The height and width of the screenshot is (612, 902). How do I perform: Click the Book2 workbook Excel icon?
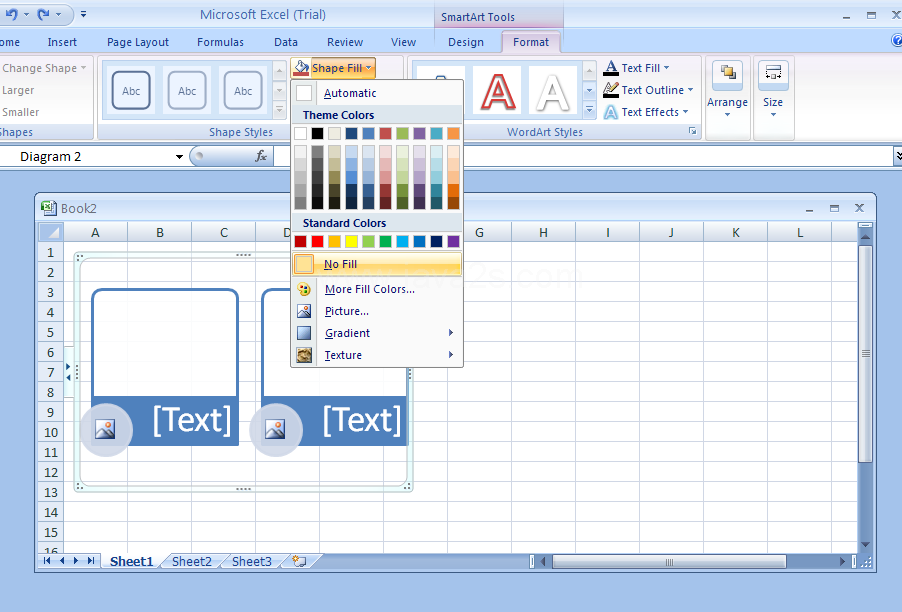pos(49,208)
